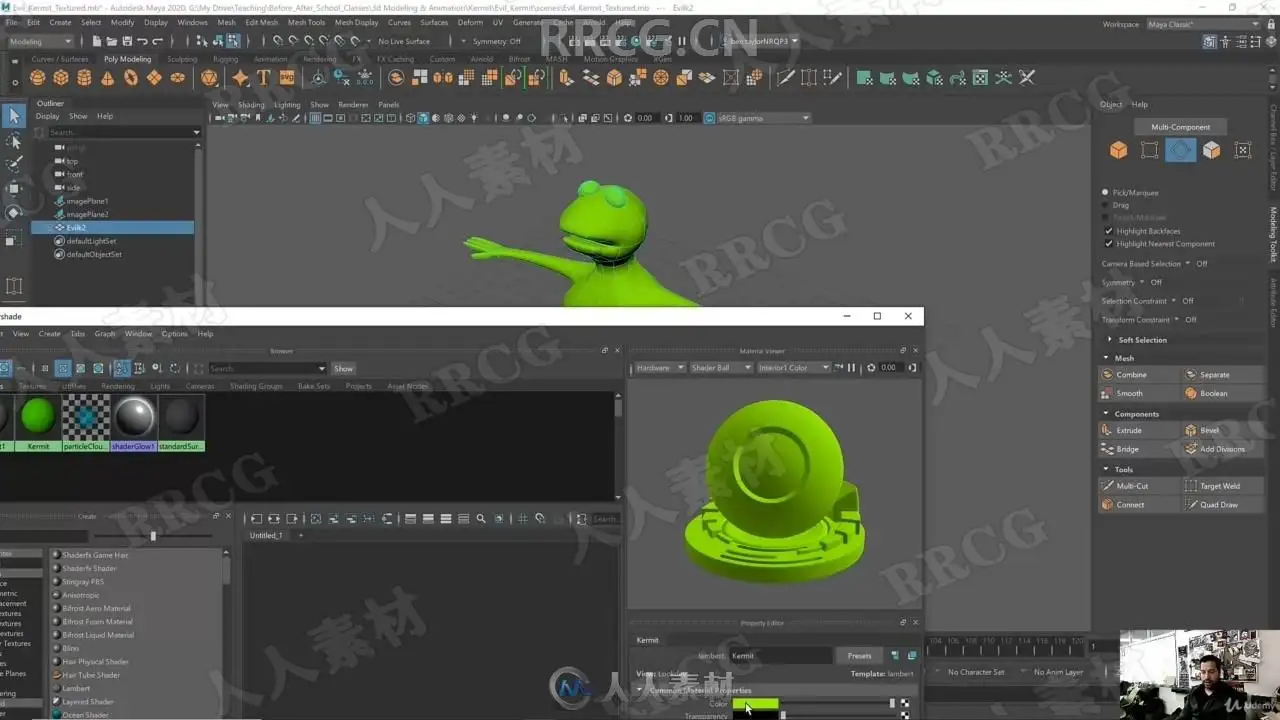This screenshot has width=1280, height=720.
Task: Select UV selection mode in Modeling Toolkit
Action: [1243, 150]
